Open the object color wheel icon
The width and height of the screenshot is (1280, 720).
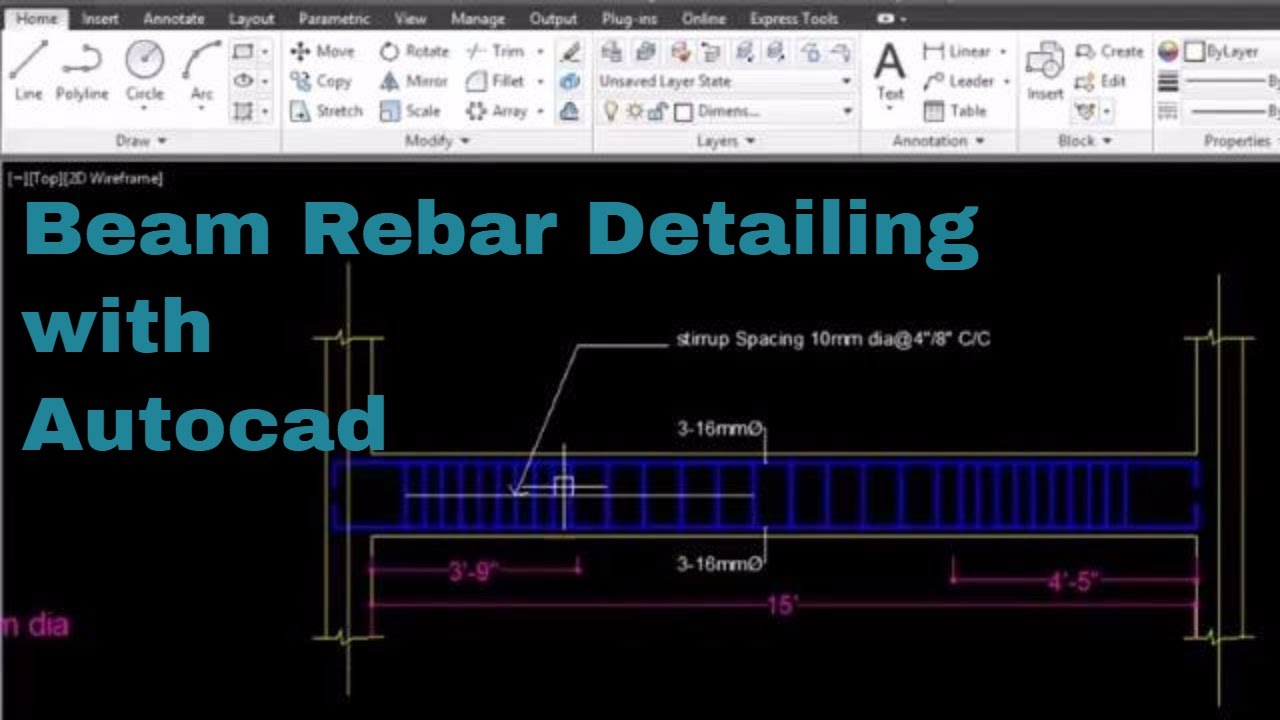click(x=1168, y=51)
